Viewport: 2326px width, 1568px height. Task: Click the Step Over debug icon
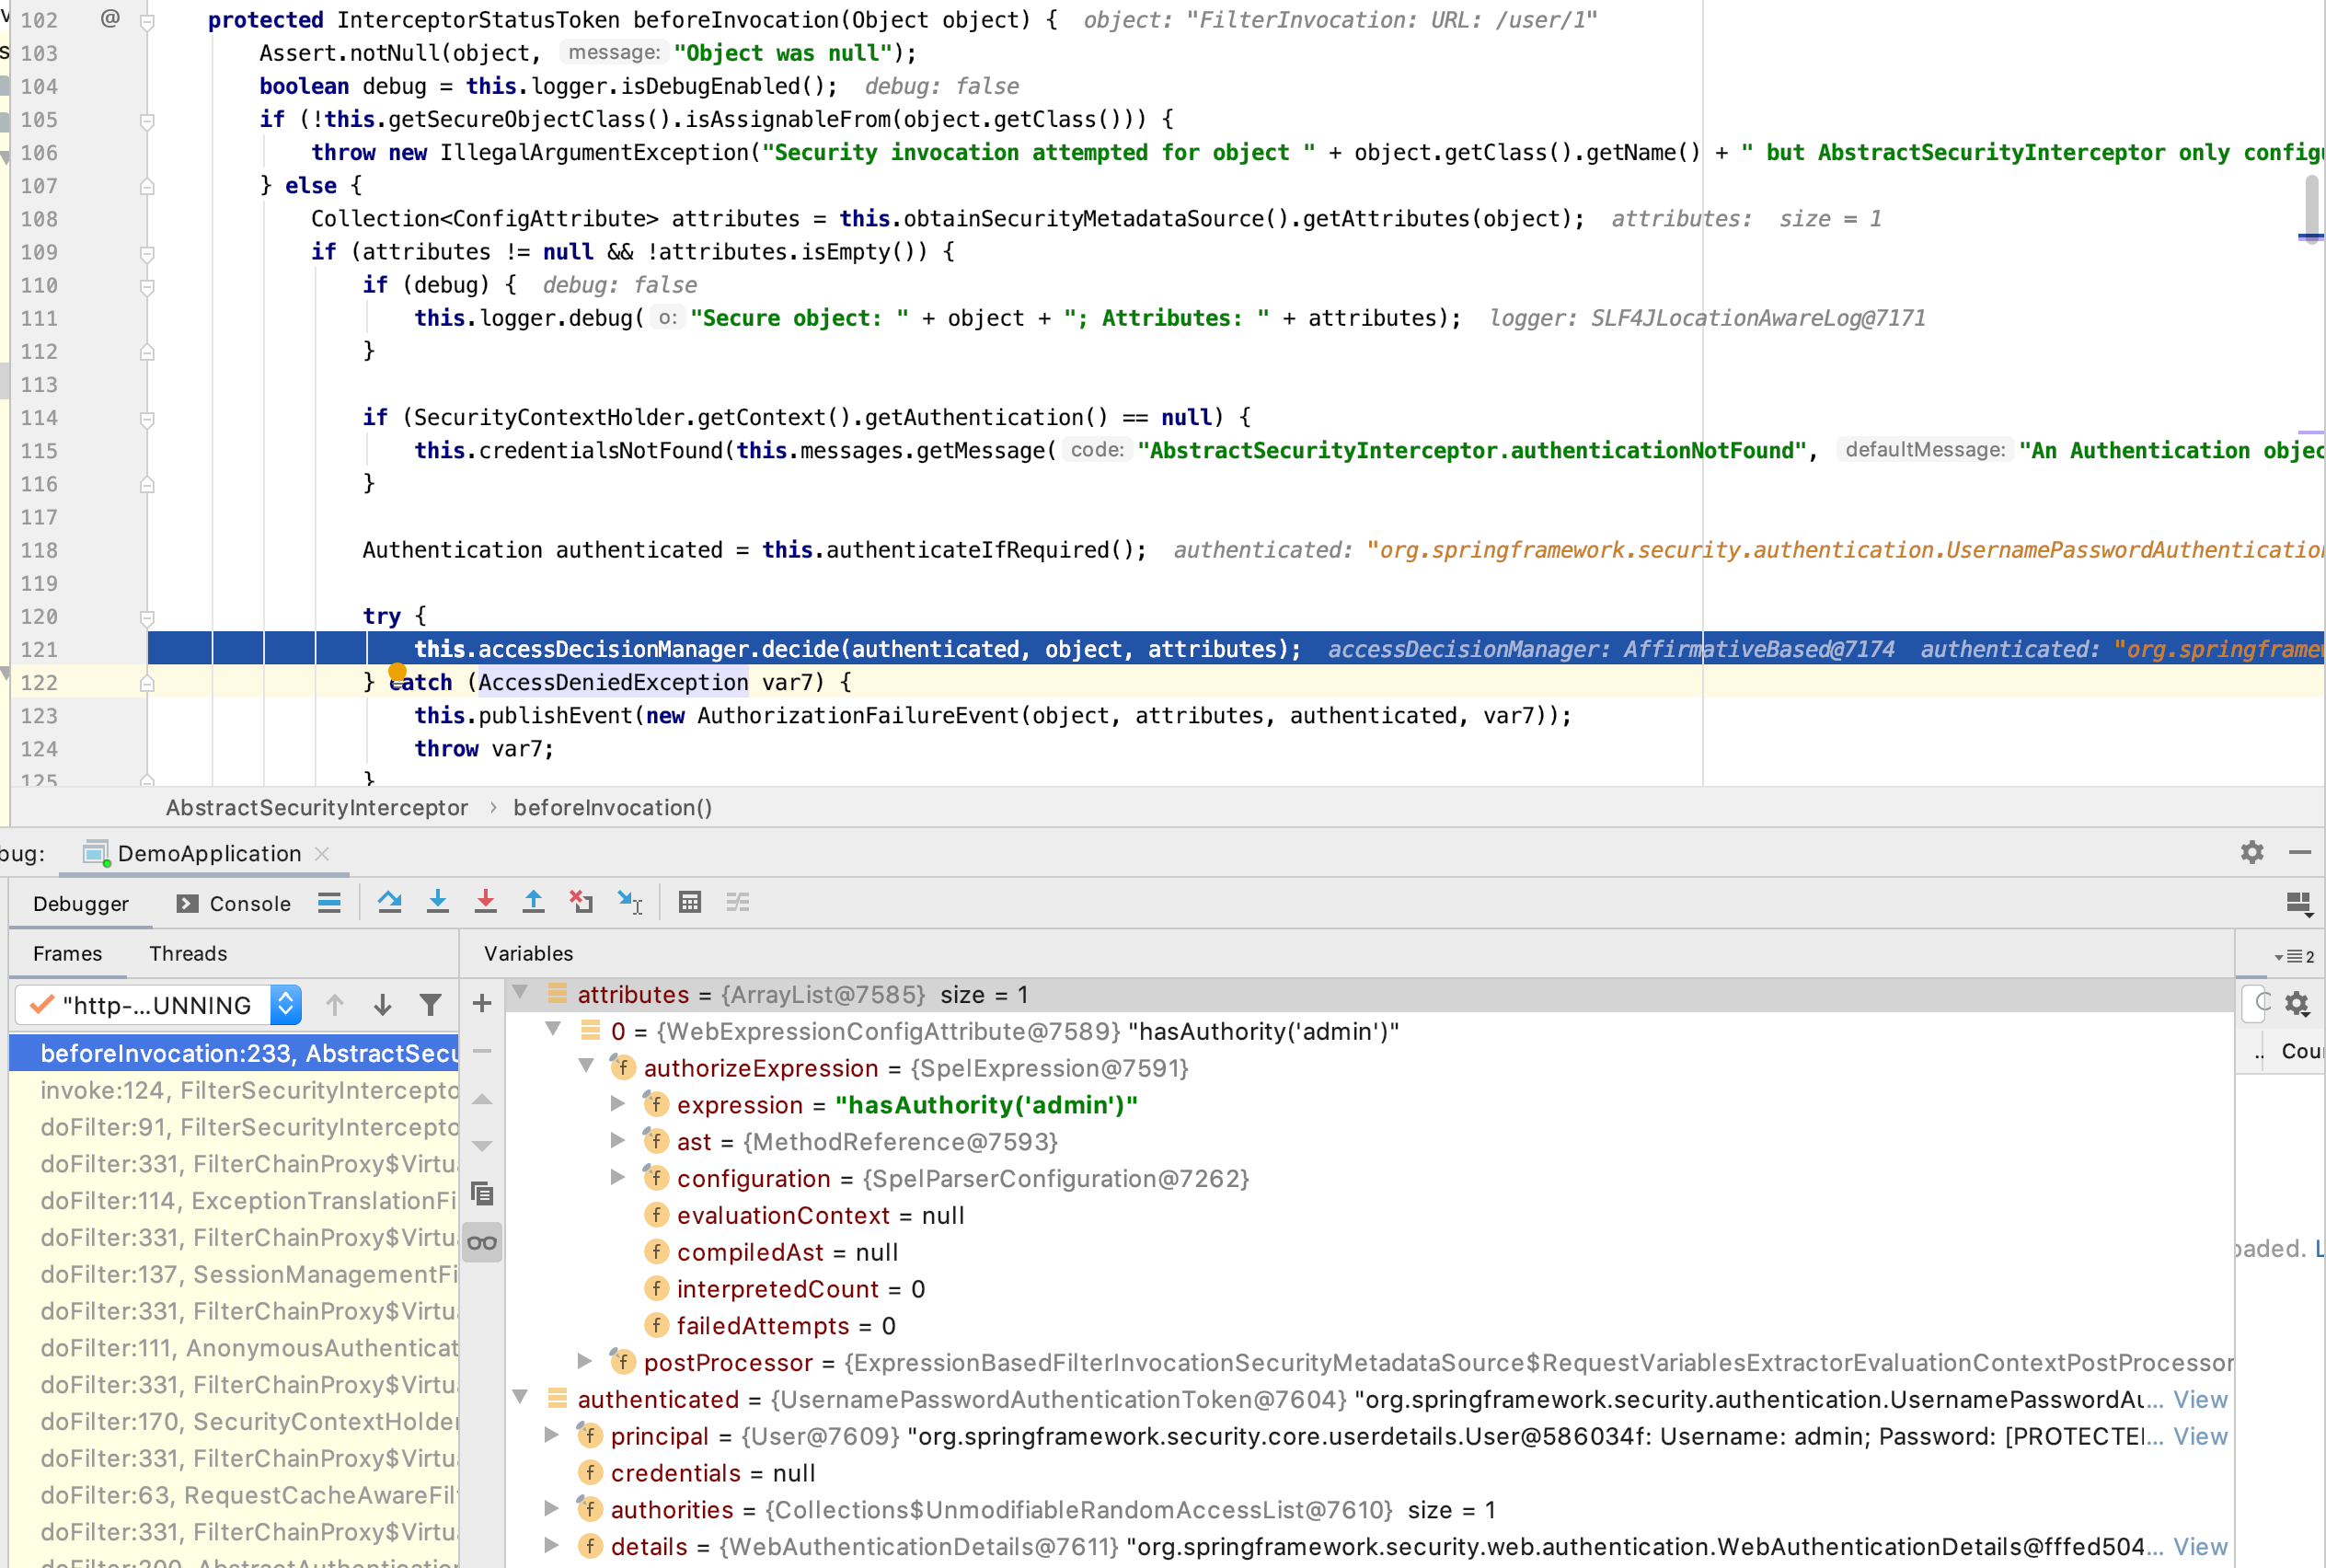(389, 902)
